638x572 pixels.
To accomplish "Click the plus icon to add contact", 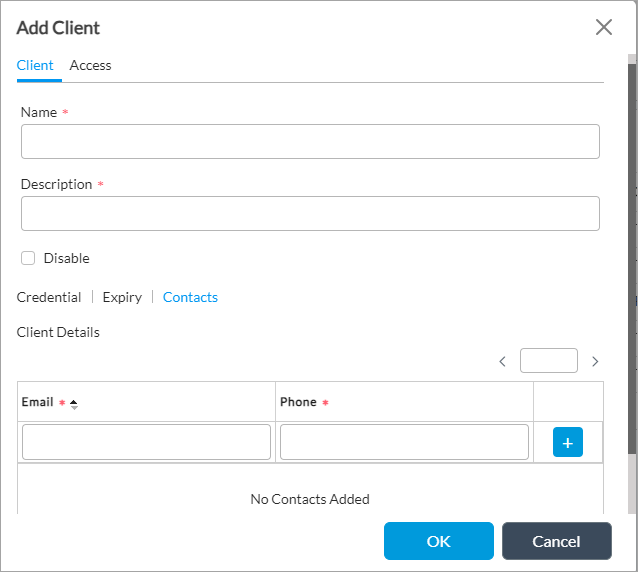I will [x=567, y=442].
